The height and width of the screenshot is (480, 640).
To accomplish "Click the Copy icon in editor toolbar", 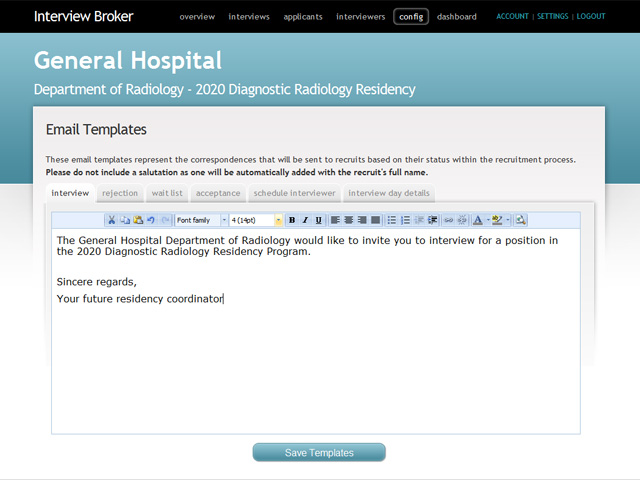I will pos(125,220).
